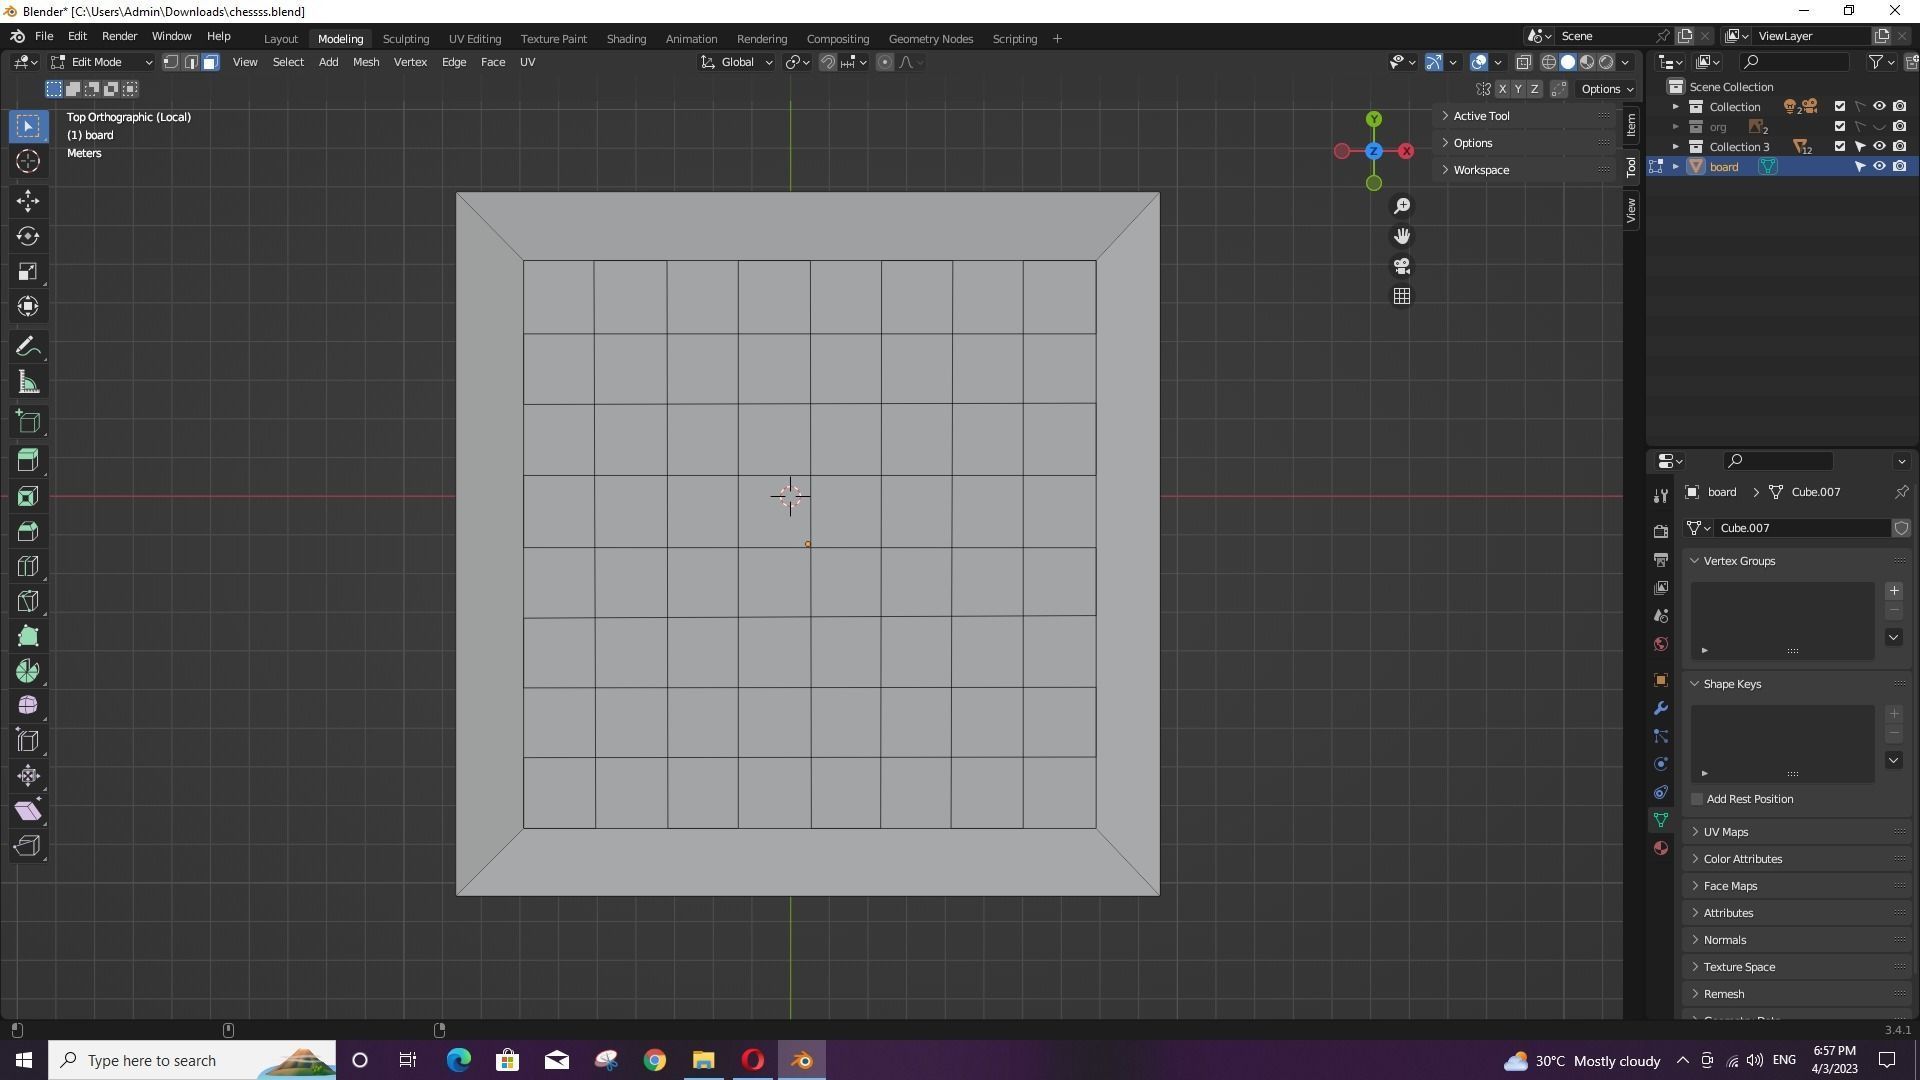Viewport: 1920px width, 1080px height.
Task: Select the Knife tool
Action: coord(28,601)
